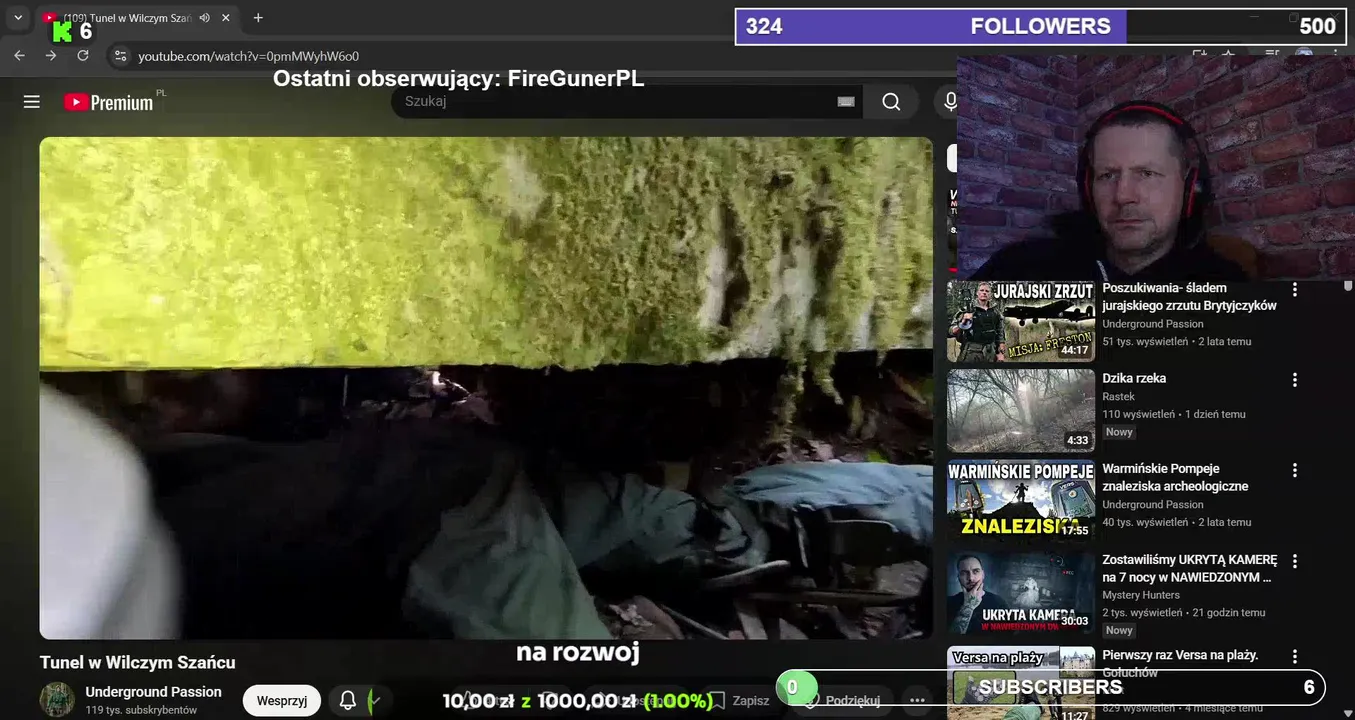View site information for youtube.com
Image resolution: width=1355 pixels, height=720 pixels.
coord(120,56)
